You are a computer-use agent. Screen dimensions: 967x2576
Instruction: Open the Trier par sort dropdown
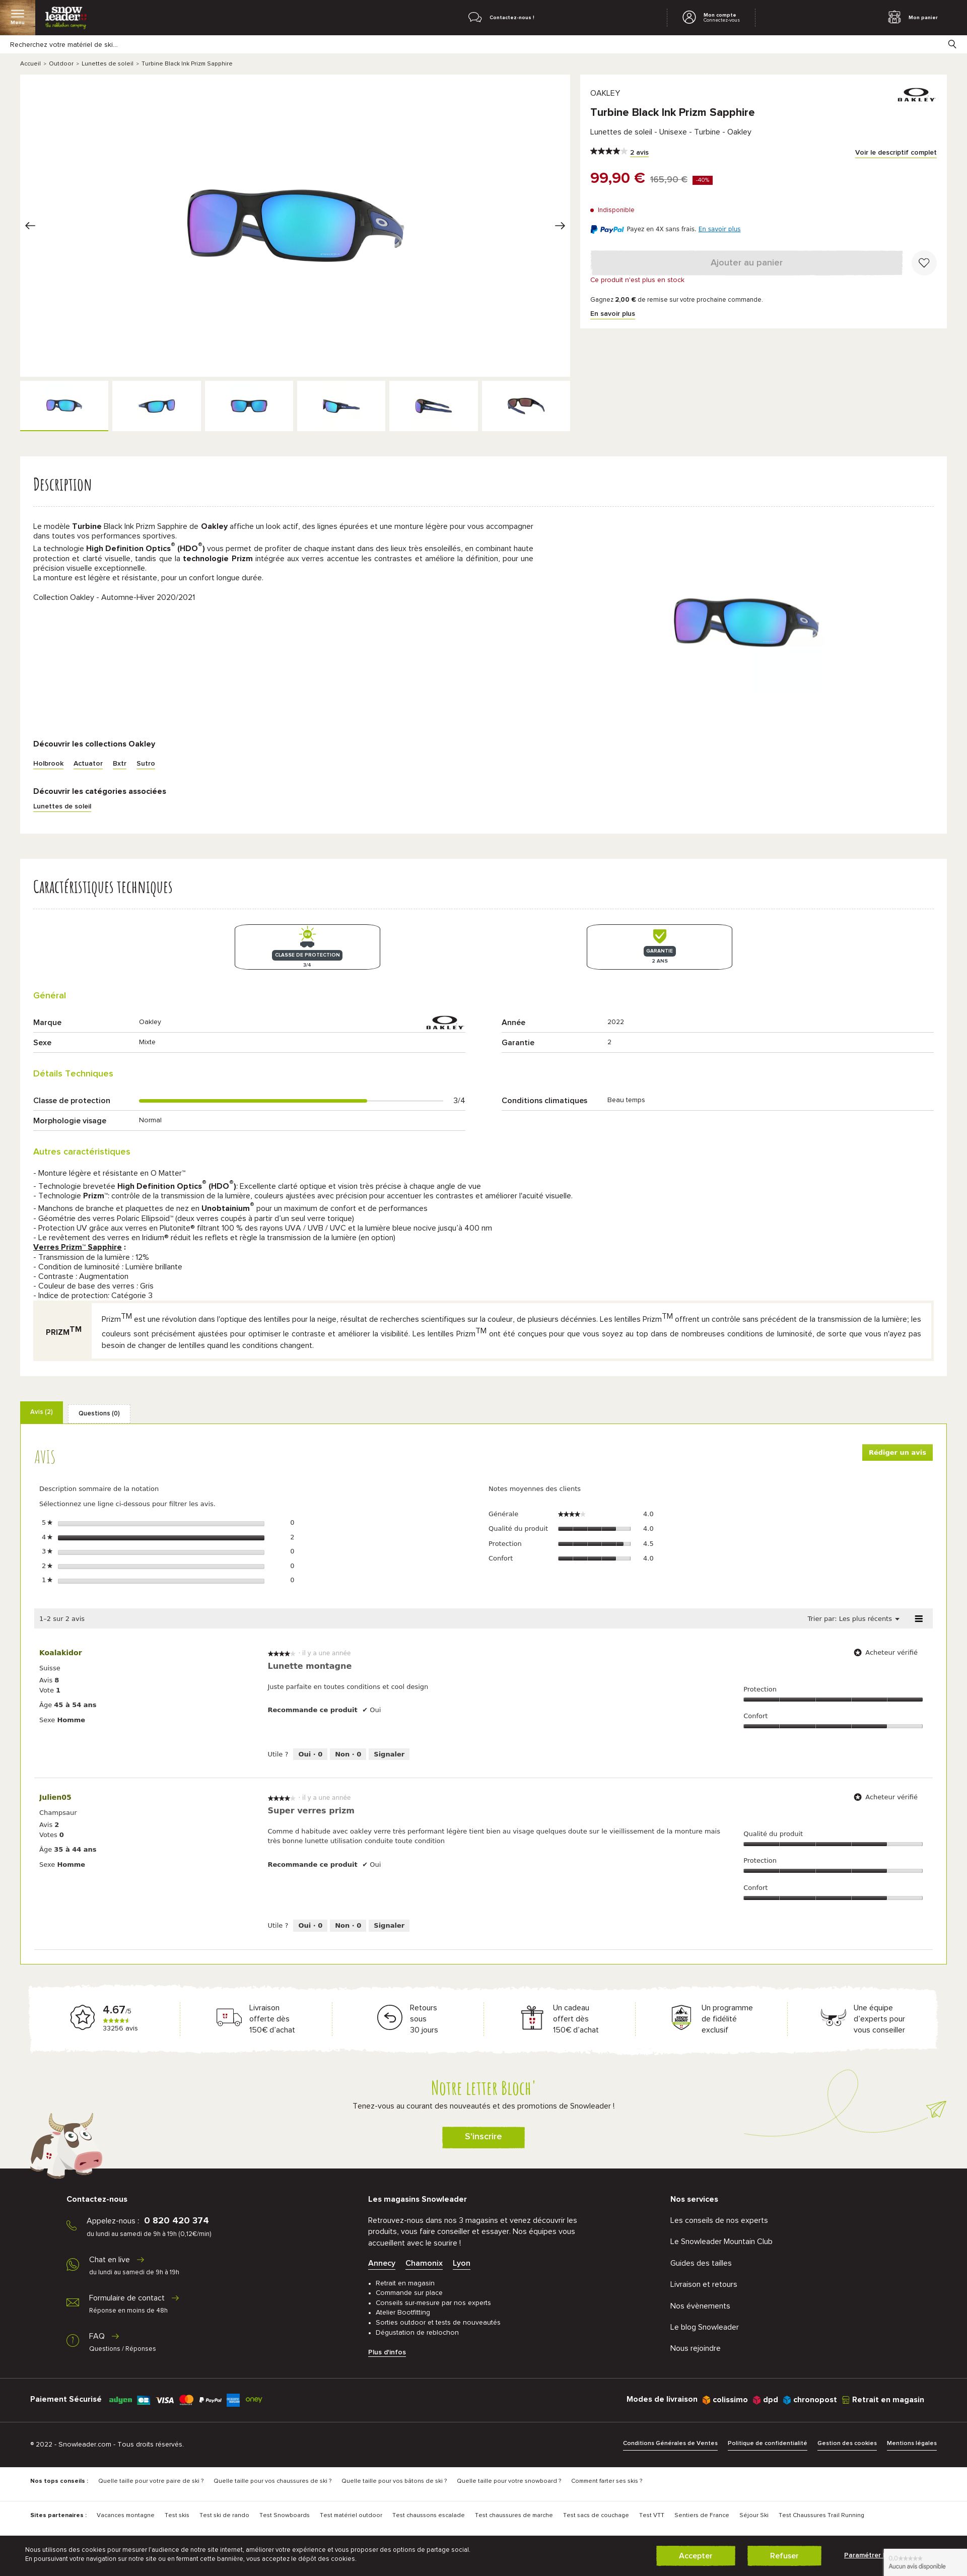coord(853,1618)
